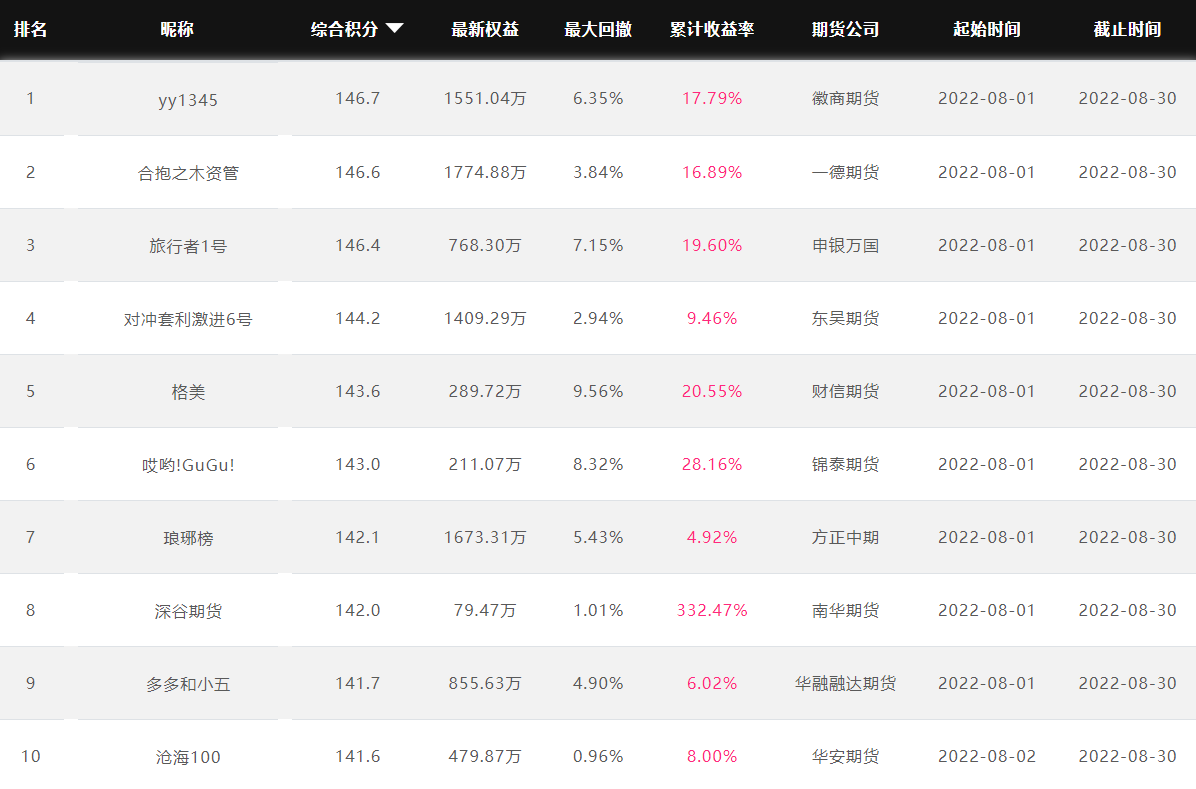The width and height of the screenshot is (1196, 789).
Task: Open the 对冲套利激进6号 nickname
Action: (x=188, y=320)
